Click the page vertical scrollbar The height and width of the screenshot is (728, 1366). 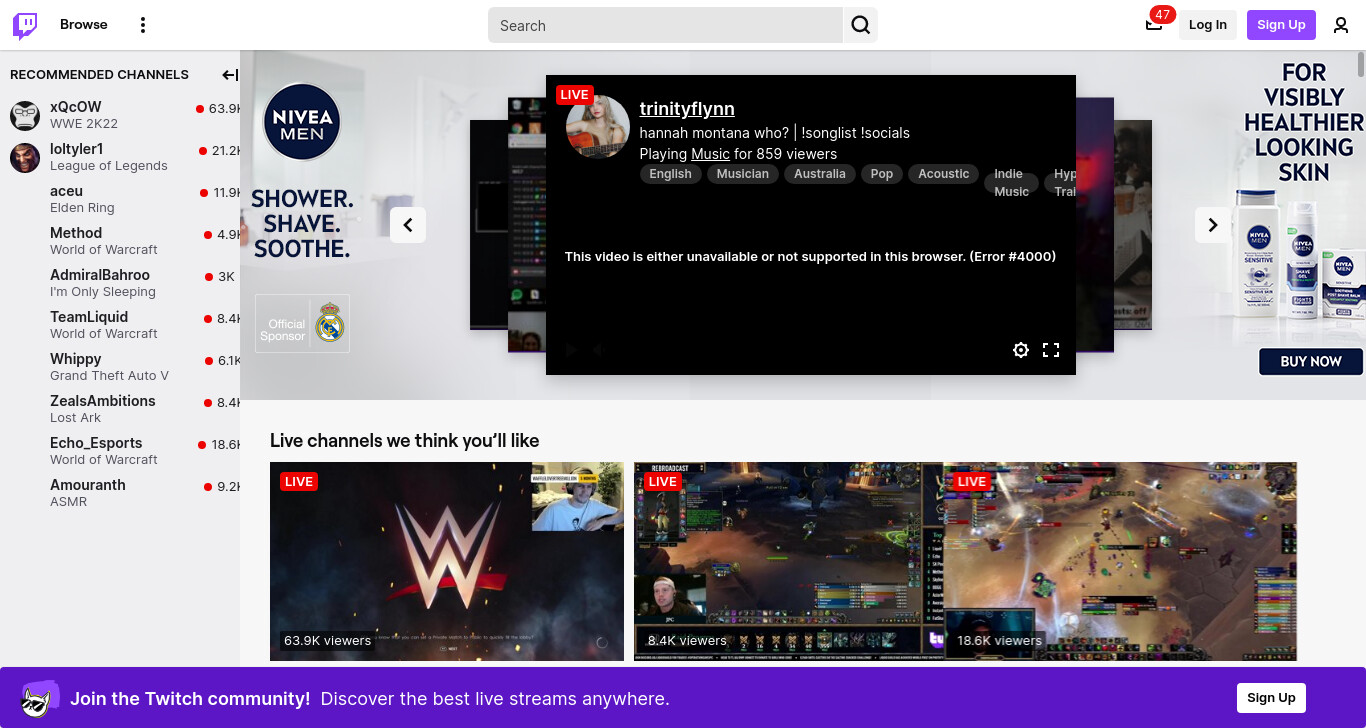(x=1361, y=63)
